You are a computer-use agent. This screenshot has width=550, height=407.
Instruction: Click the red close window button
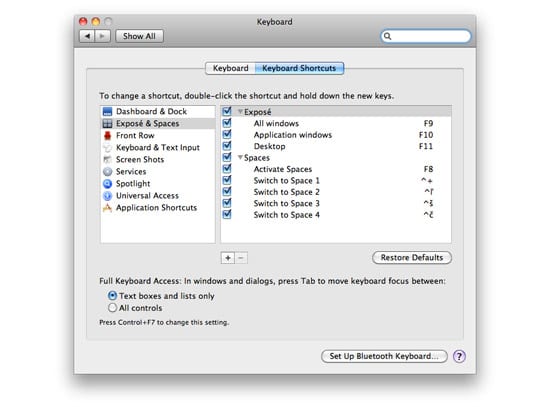83,22
